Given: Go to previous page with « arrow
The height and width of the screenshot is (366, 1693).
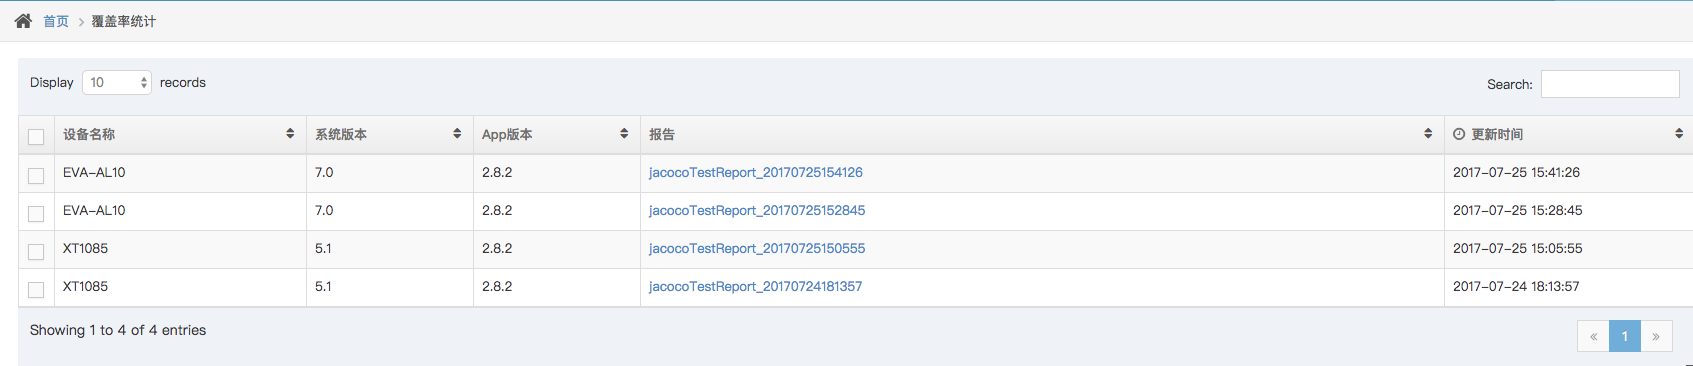Looking at the screenshot, I should 1593,336.
